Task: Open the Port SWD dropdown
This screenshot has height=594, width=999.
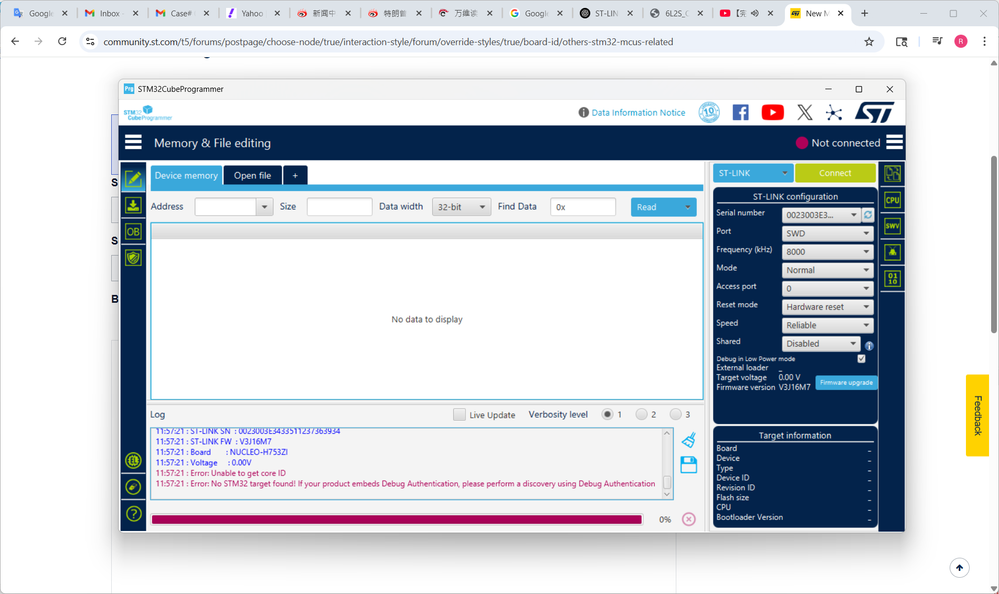Action: click(x=828, y=233)
